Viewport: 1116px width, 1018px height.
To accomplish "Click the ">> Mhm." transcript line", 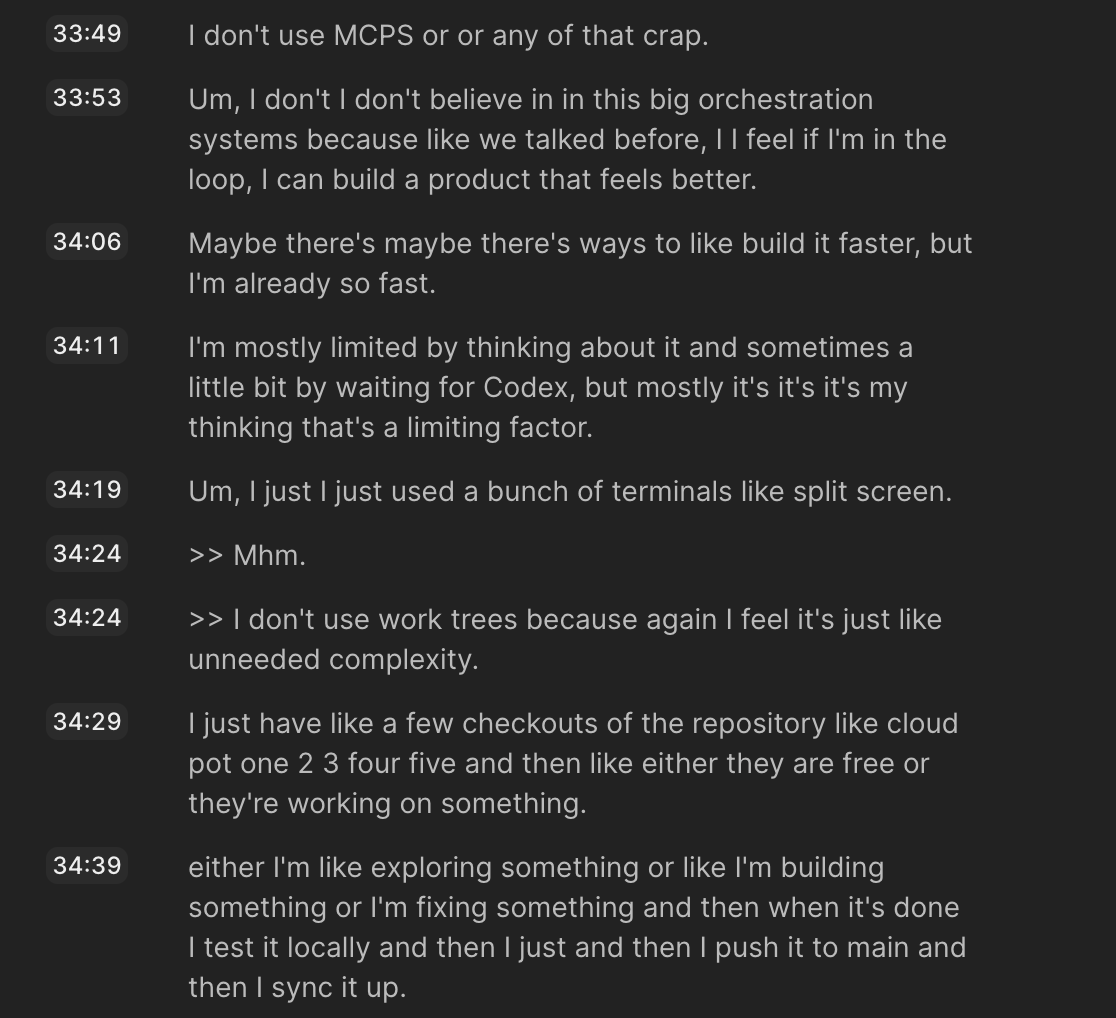I will coord(247,556).
